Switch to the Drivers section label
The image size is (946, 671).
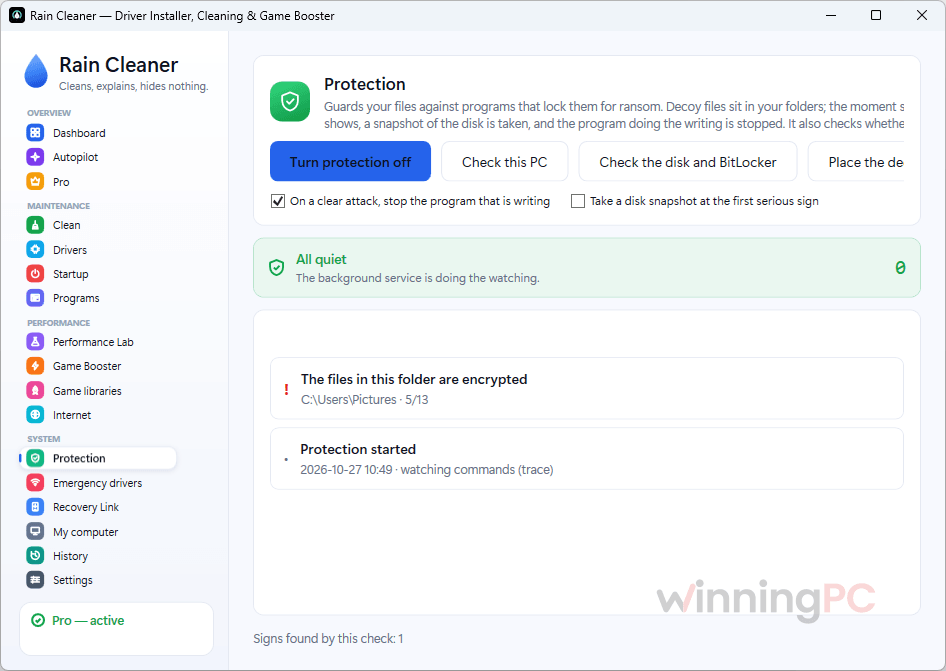(x=70, y=250)
